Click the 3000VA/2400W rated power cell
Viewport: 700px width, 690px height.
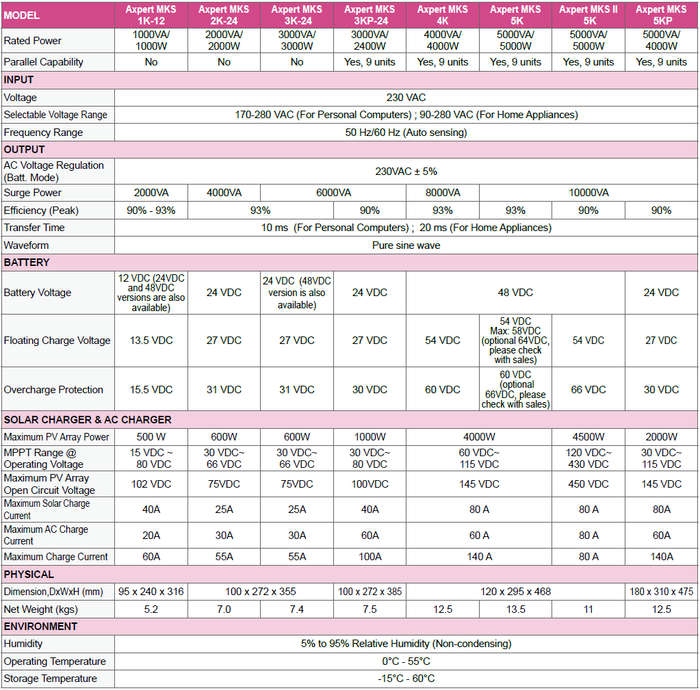click(x=370, y=41)
